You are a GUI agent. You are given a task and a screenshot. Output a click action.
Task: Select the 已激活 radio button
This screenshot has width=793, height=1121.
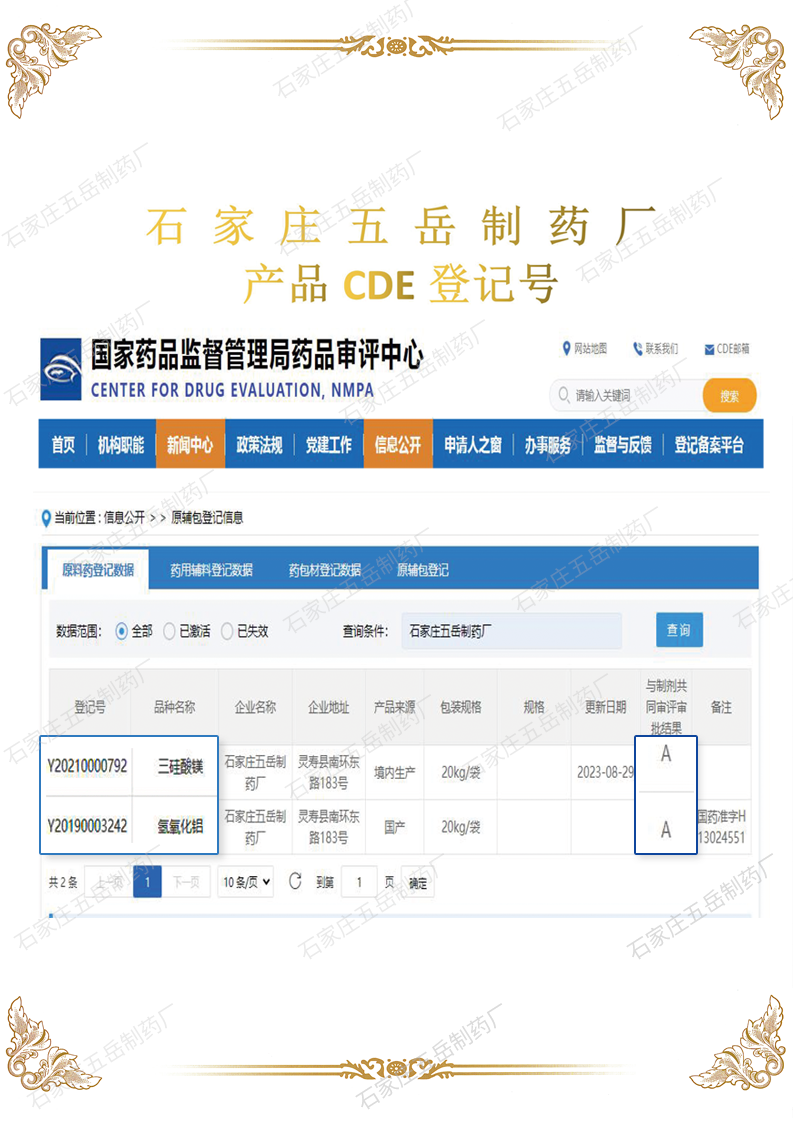coord(169,631)
